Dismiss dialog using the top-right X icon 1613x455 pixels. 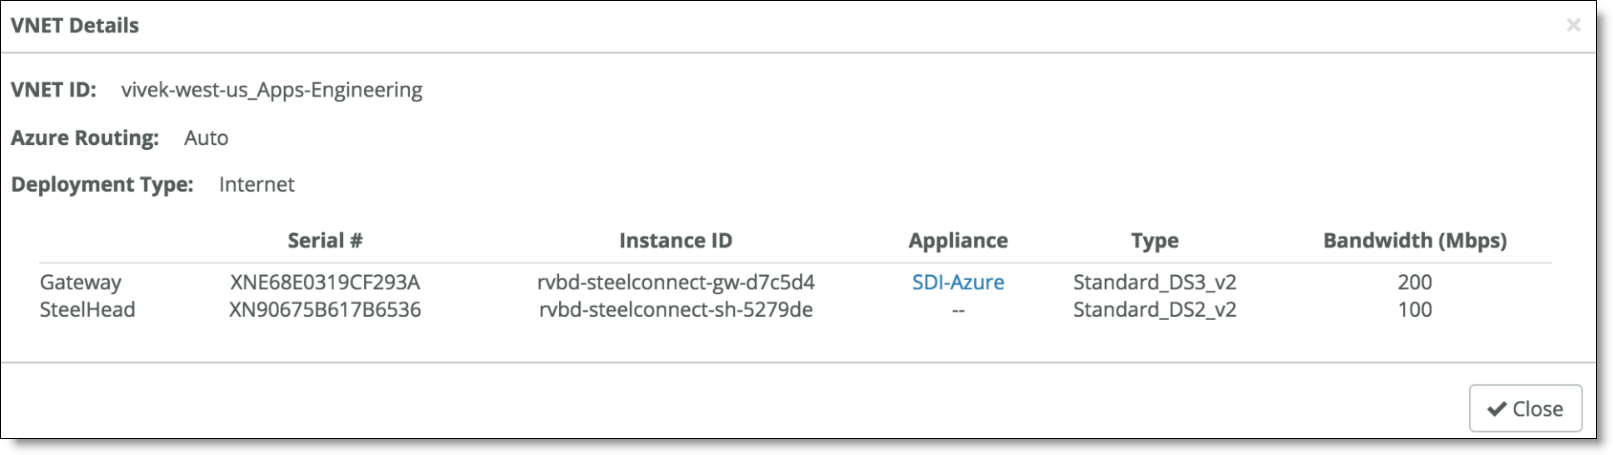pos(1573,25)
